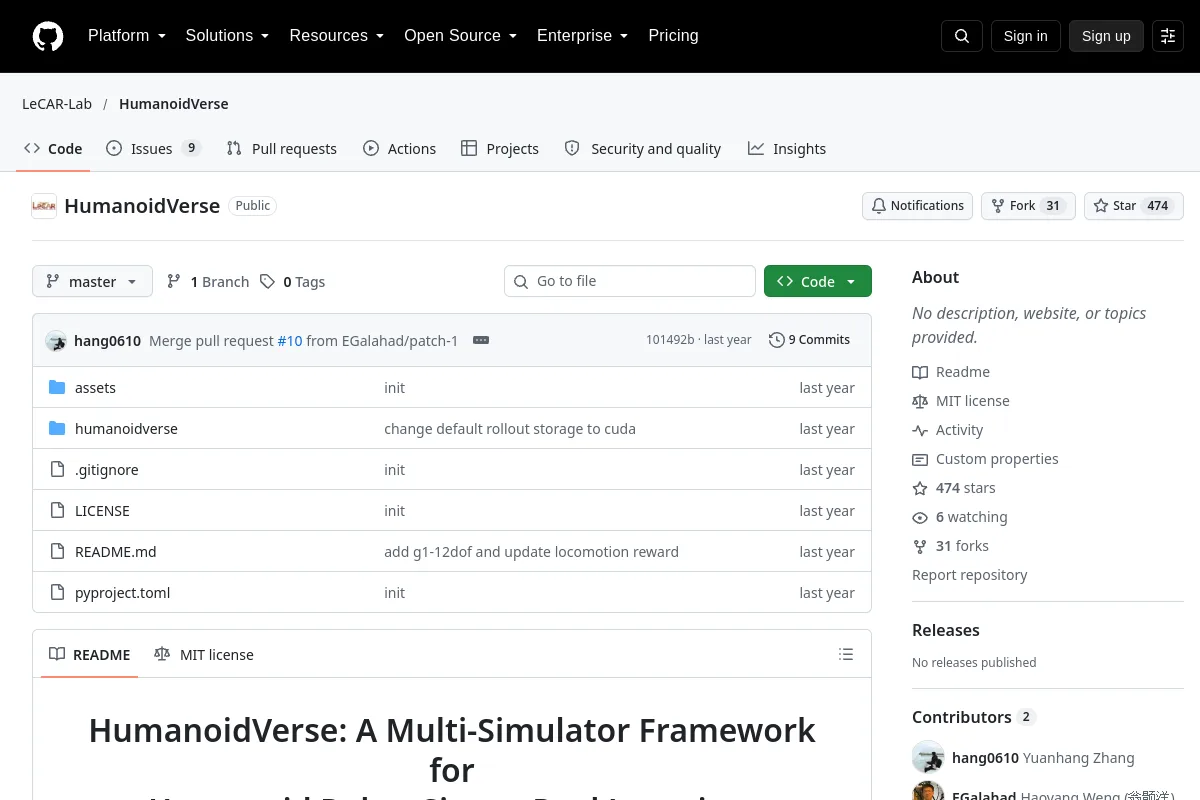Open the LICENSE file

click(x=102, y=511)
